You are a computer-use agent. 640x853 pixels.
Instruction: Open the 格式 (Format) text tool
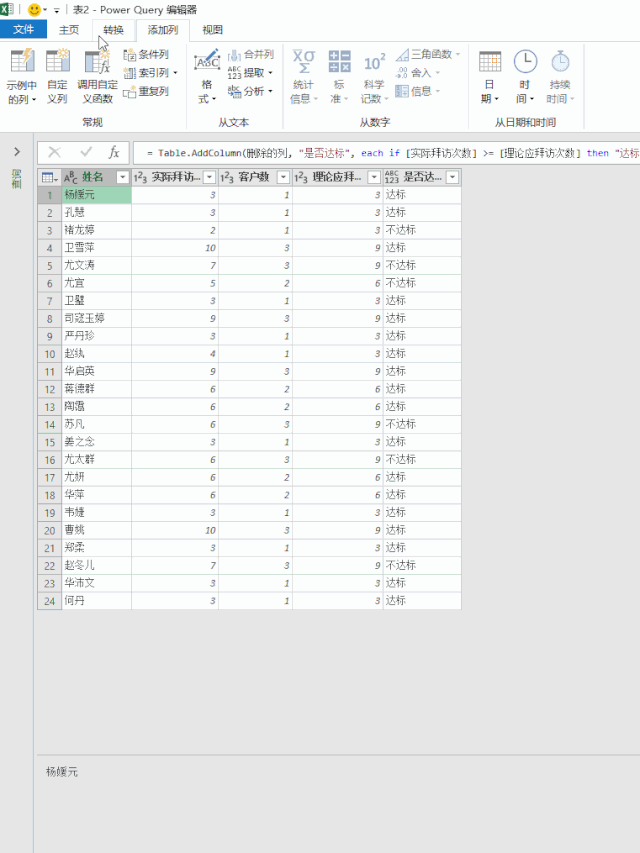207,63
